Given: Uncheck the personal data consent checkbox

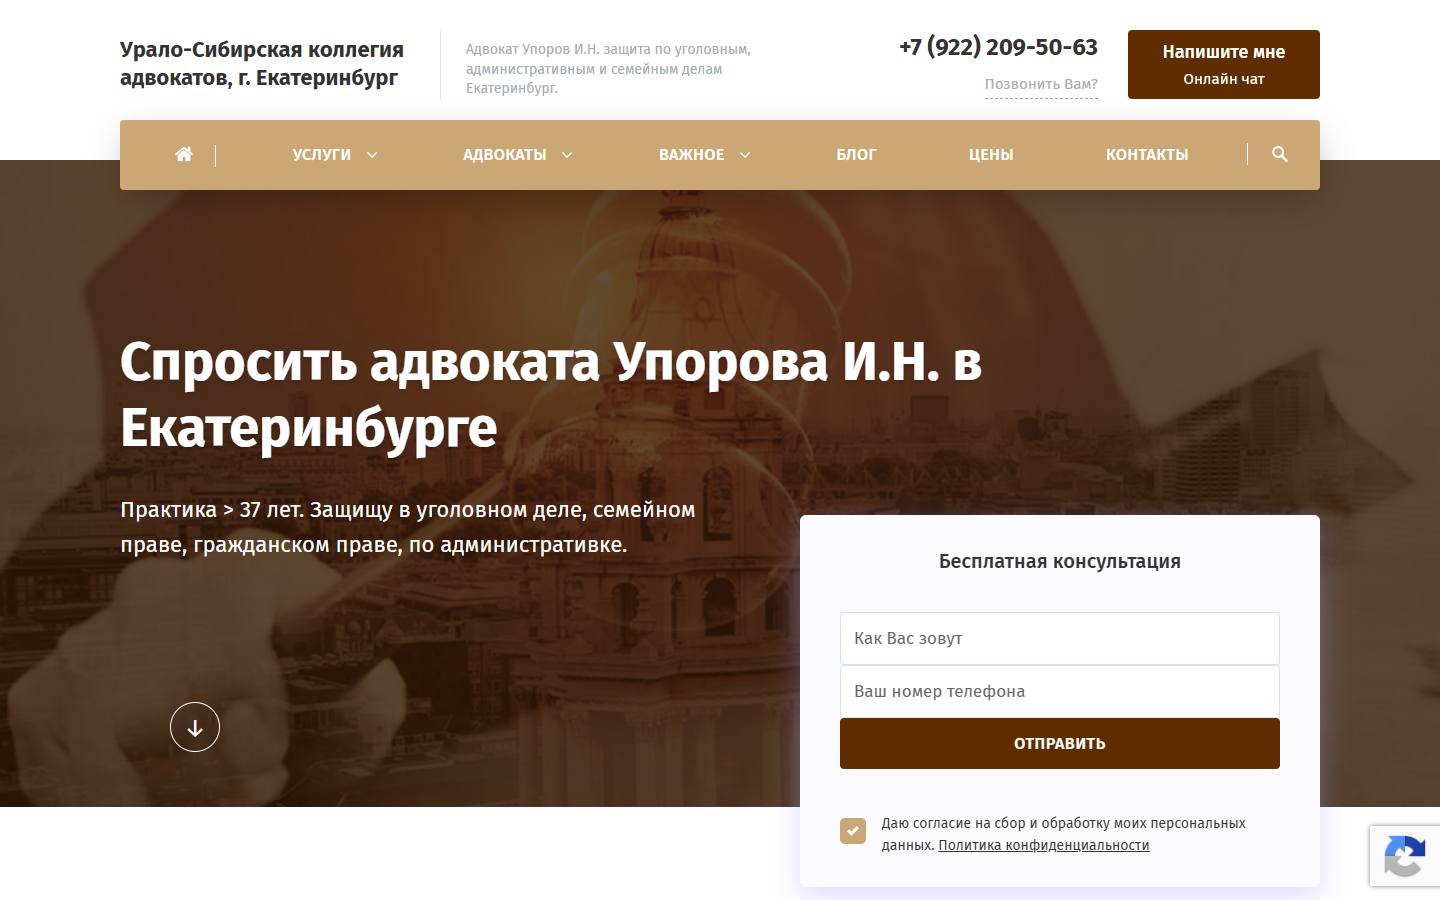Looking at the screenshot, I should [853, 831].
